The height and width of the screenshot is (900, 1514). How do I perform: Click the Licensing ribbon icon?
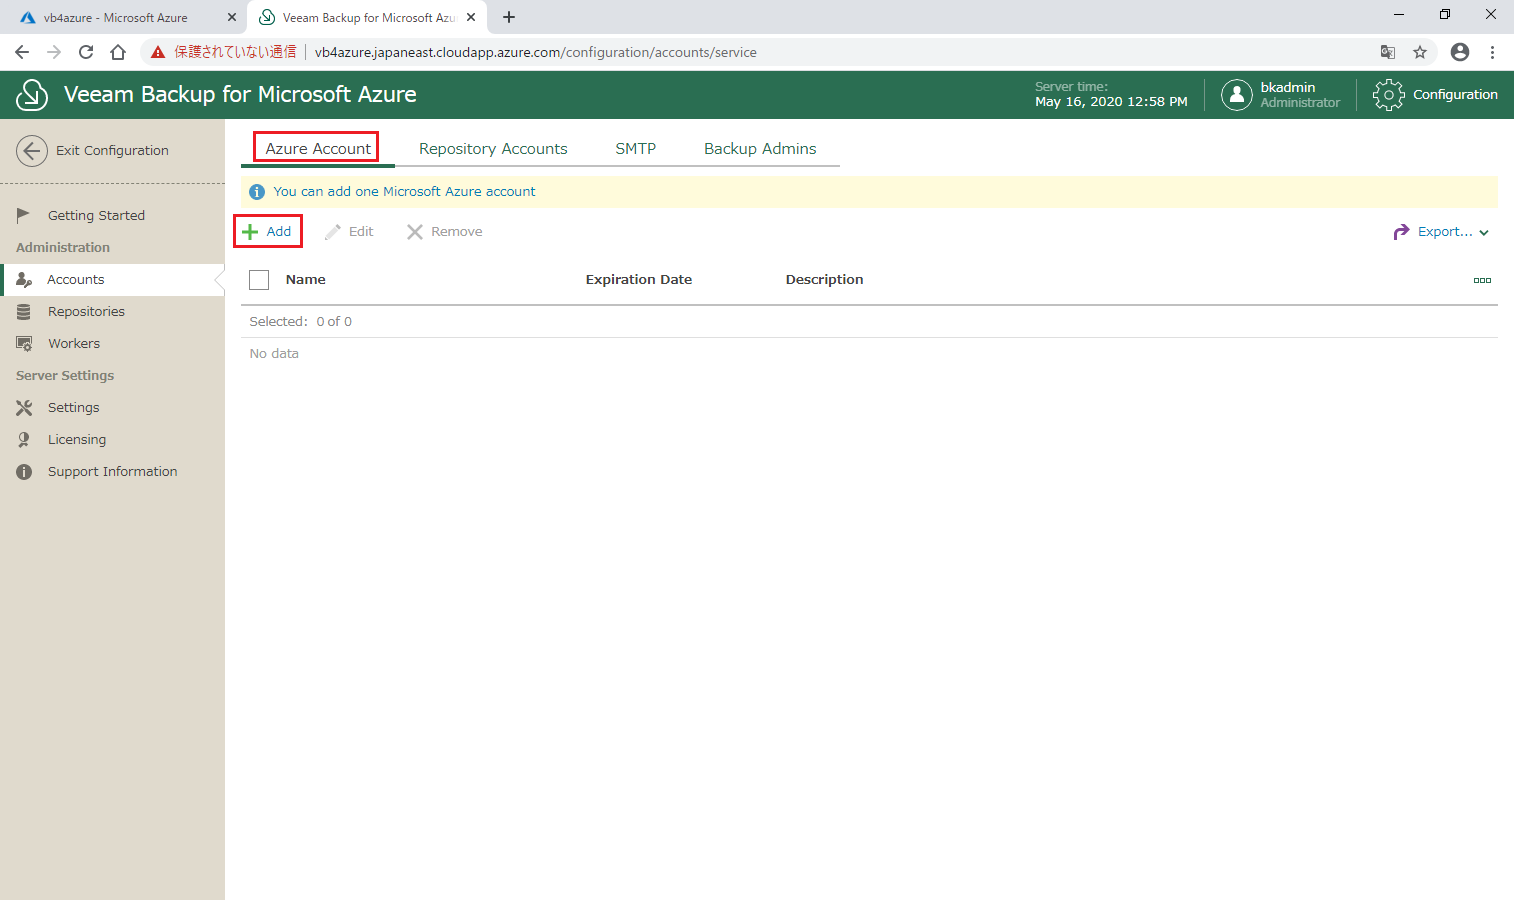coord(24,440)
